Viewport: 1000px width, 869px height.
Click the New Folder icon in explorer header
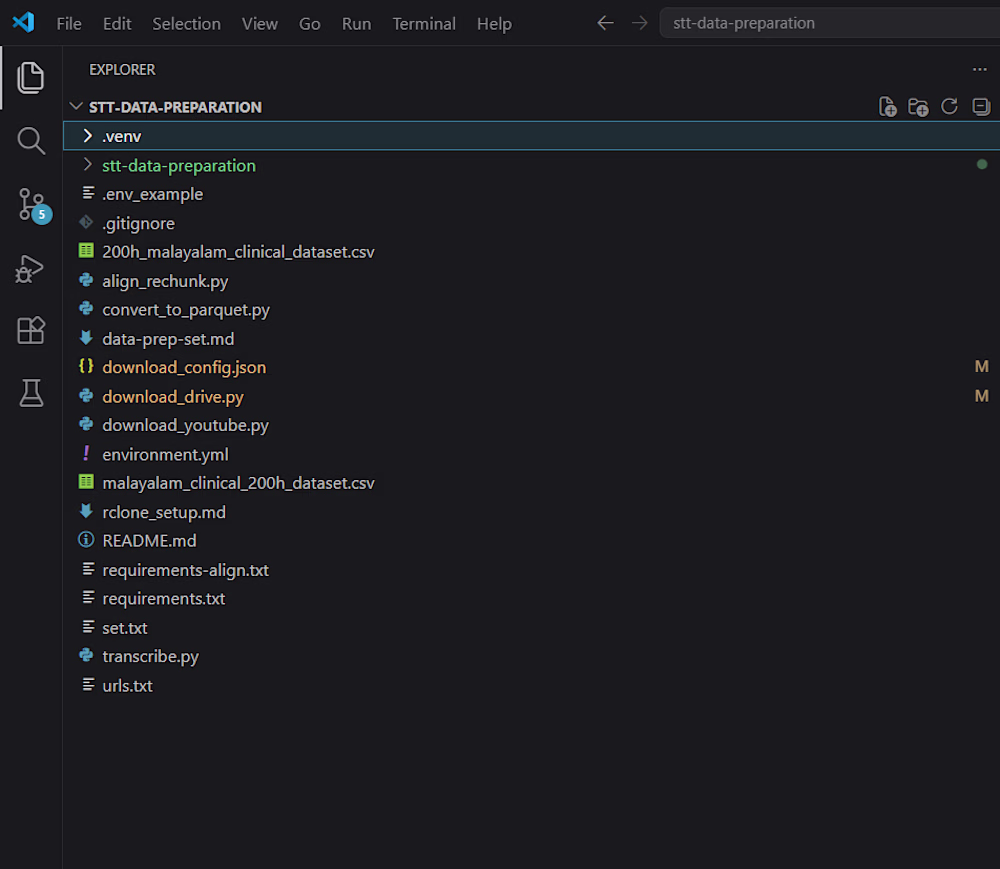tap(918, 107)
